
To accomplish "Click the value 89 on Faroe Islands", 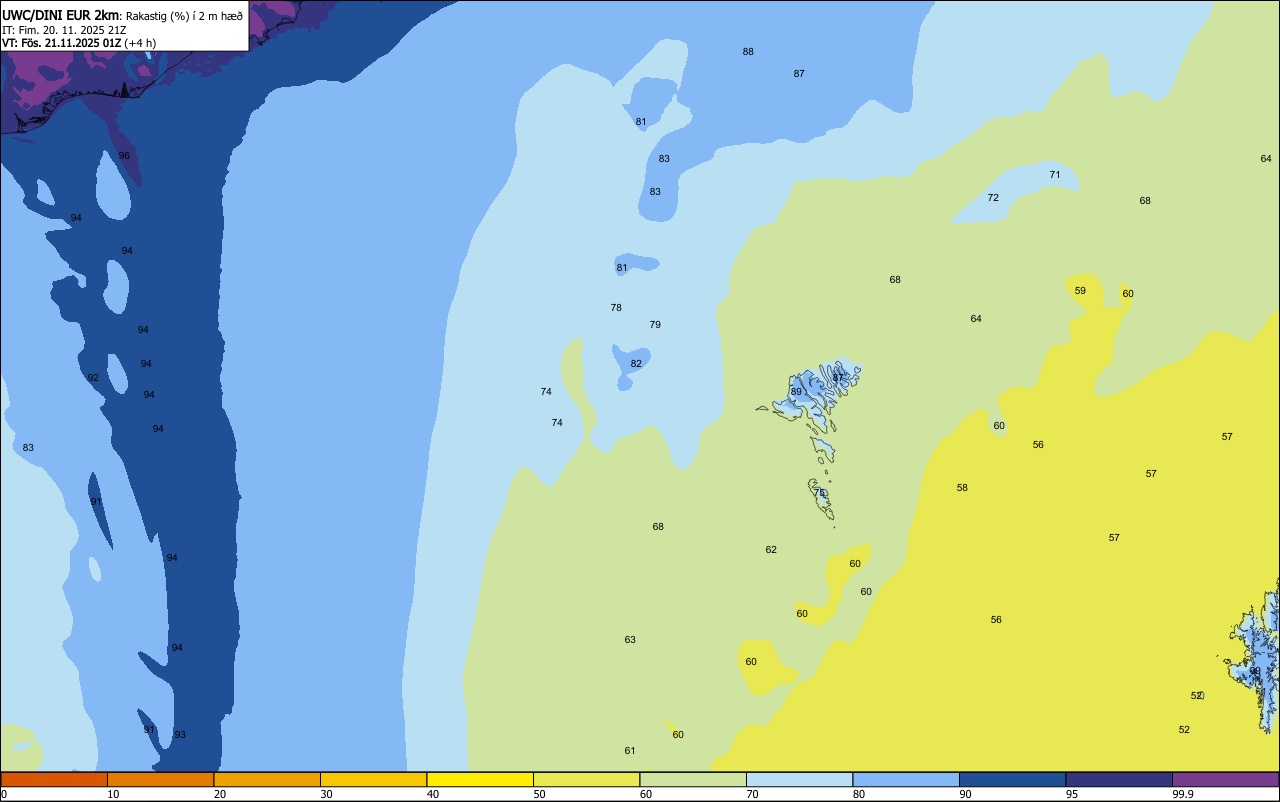I will 796,392.
